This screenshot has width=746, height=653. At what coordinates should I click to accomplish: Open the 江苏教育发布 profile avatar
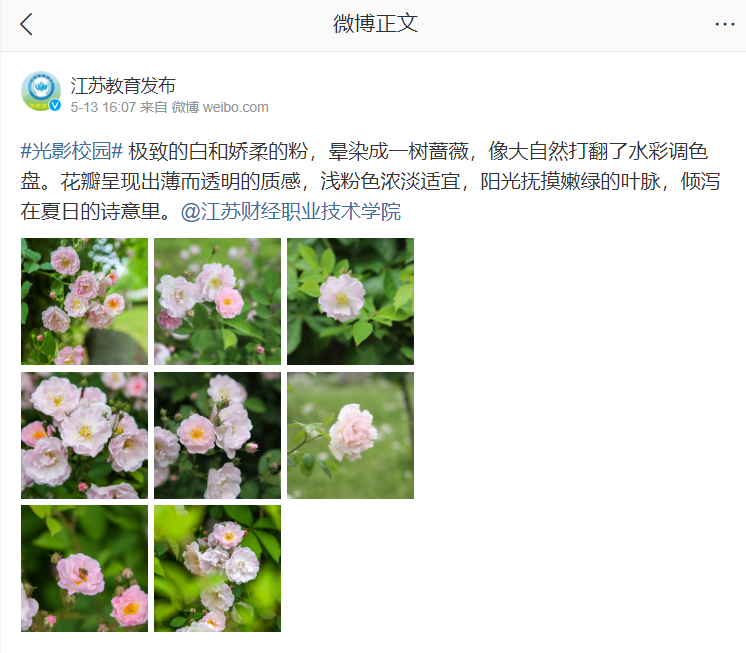click(x=41, y=91)
